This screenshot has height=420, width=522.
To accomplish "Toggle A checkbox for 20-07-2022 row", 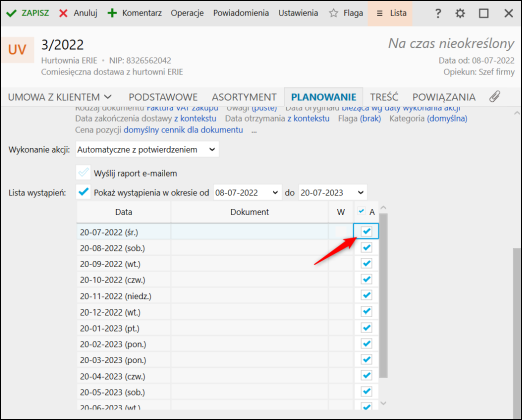I will pos(367,231).
